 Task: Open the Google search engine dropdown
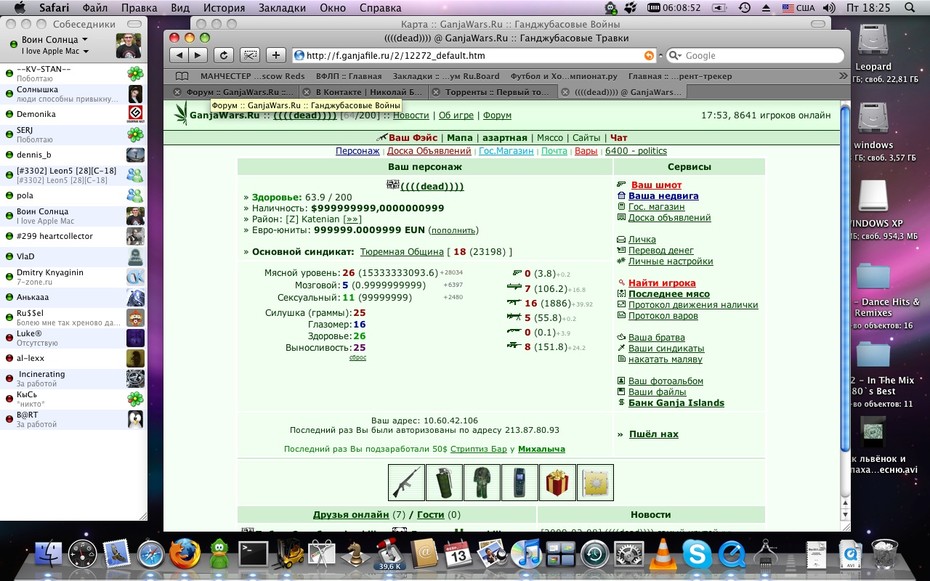point(674,55)
